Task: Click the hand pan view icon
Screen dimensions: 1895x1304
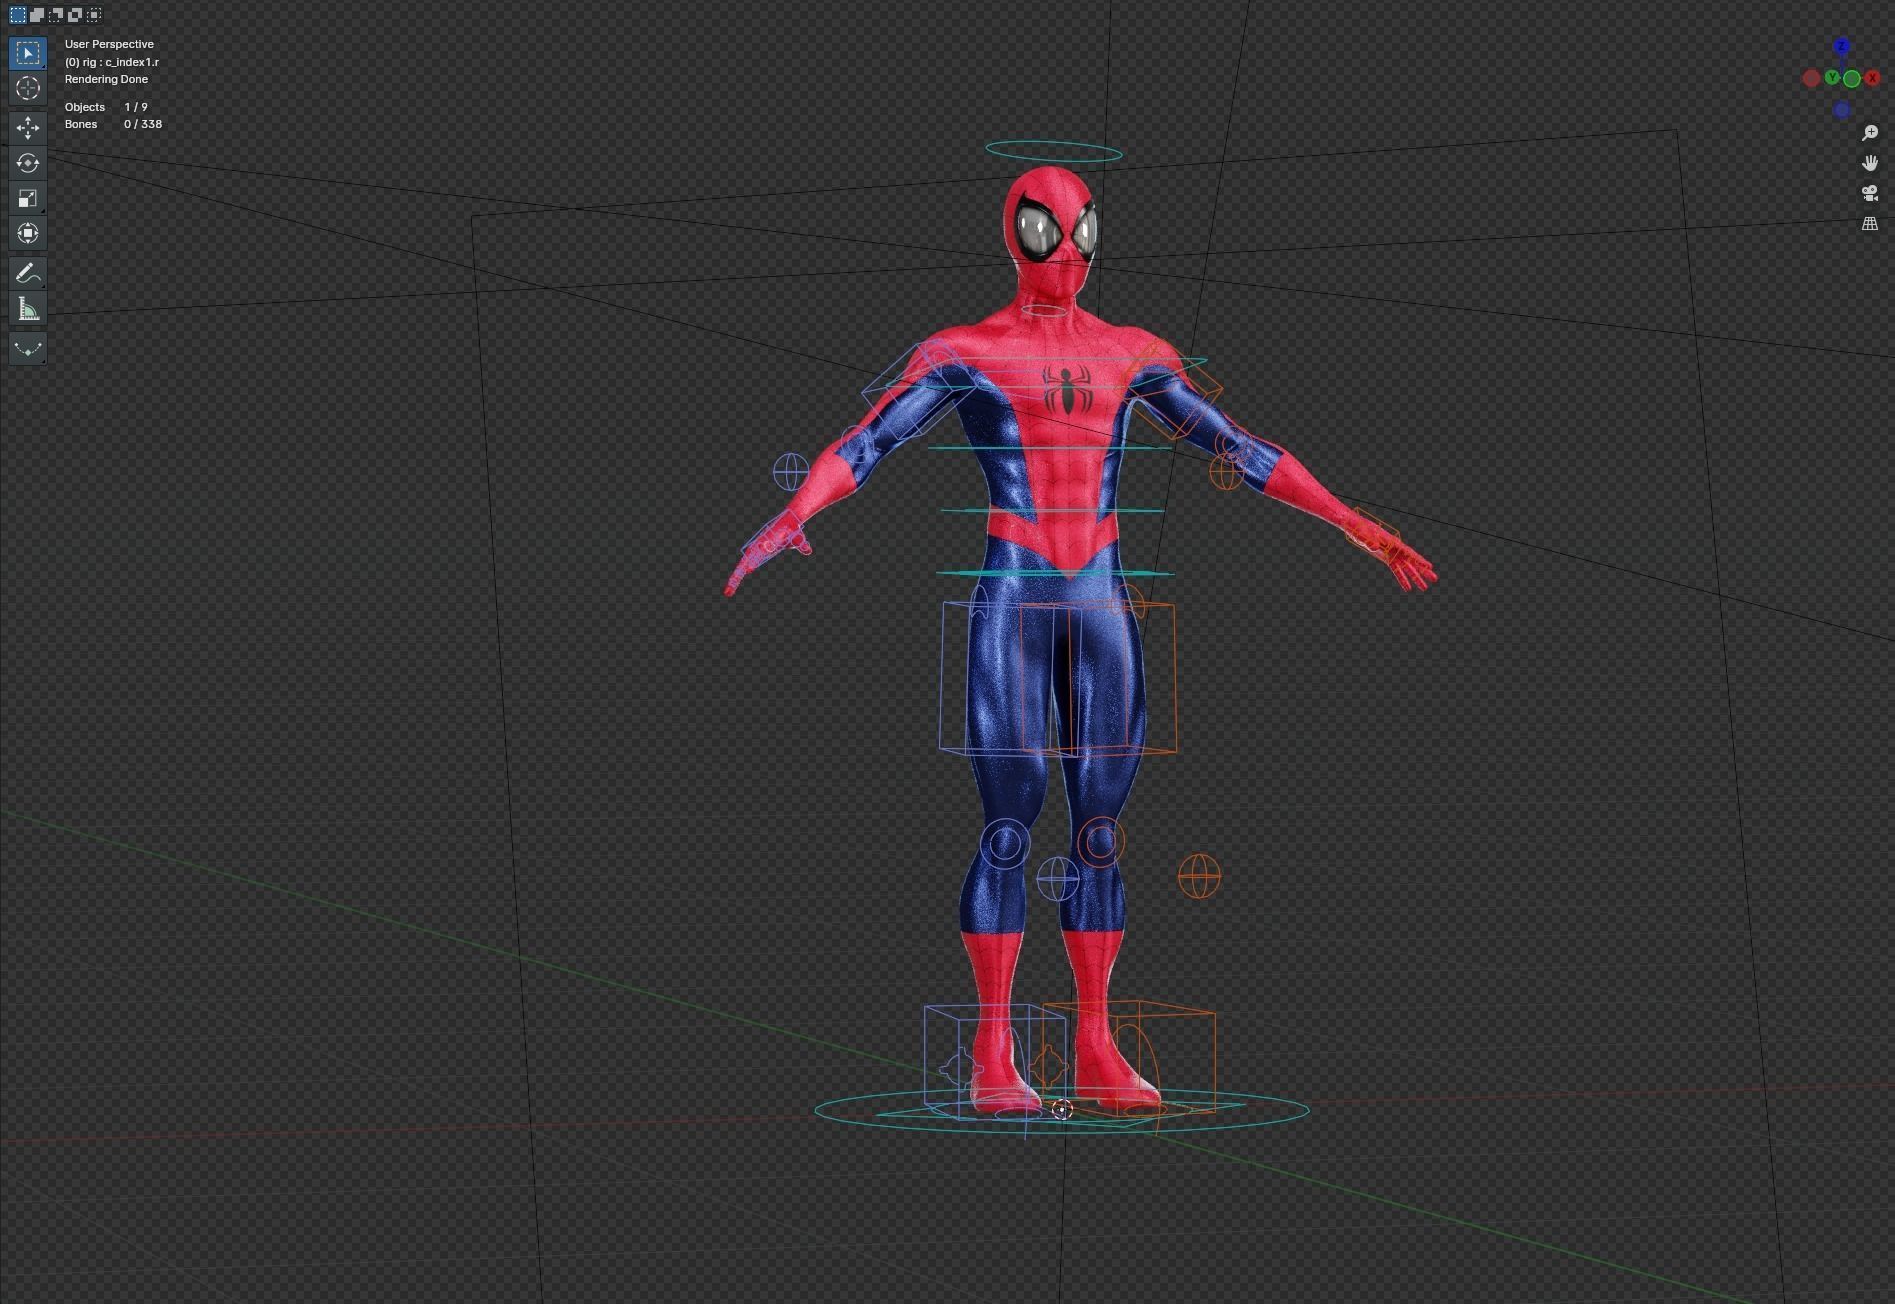Action: click(1870, 163)
